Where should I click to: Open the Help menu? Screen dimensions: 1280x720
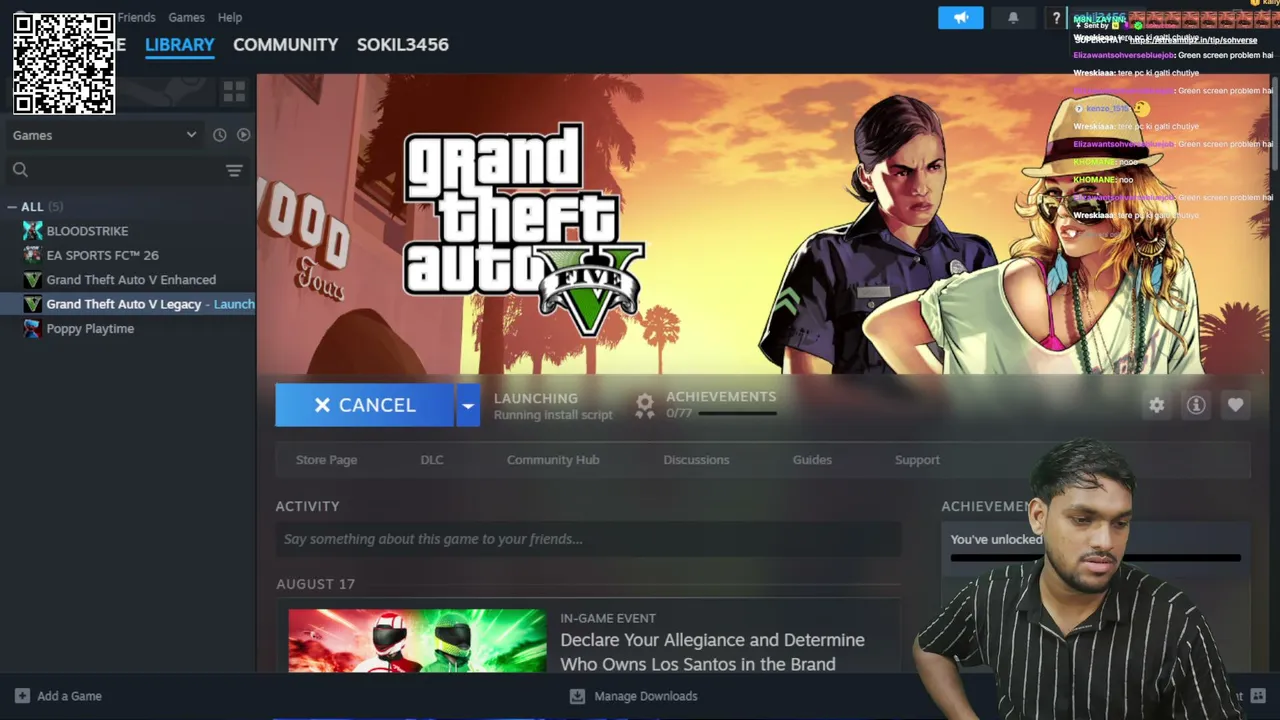point(230,17)
